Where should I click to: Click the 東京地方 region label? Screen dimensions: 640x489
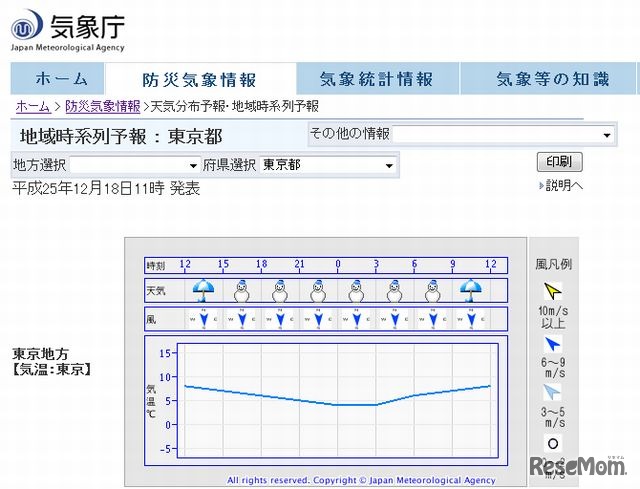(40, 353)
